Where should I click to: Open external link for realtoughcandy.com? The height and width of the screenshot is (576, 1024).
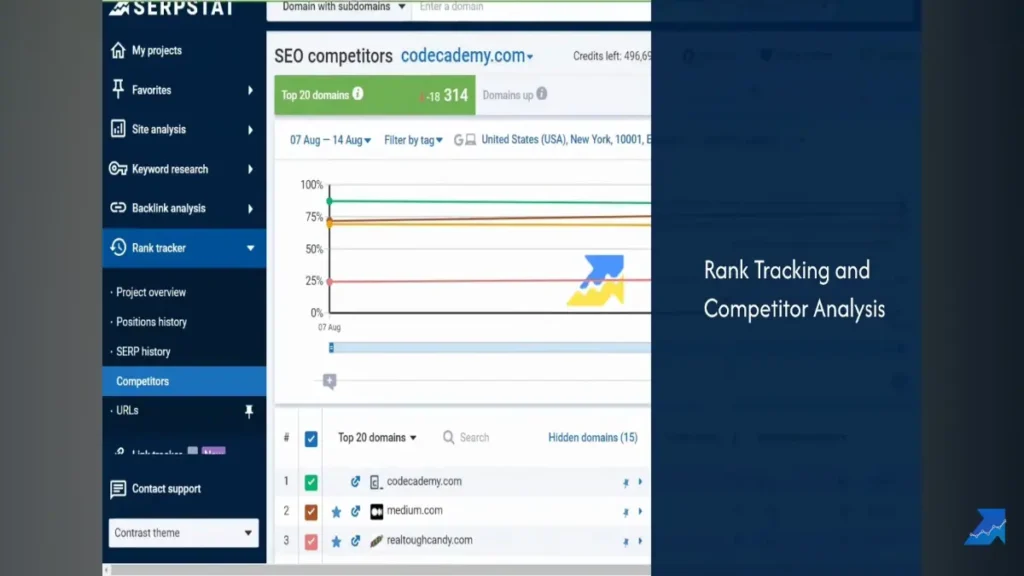355,541
